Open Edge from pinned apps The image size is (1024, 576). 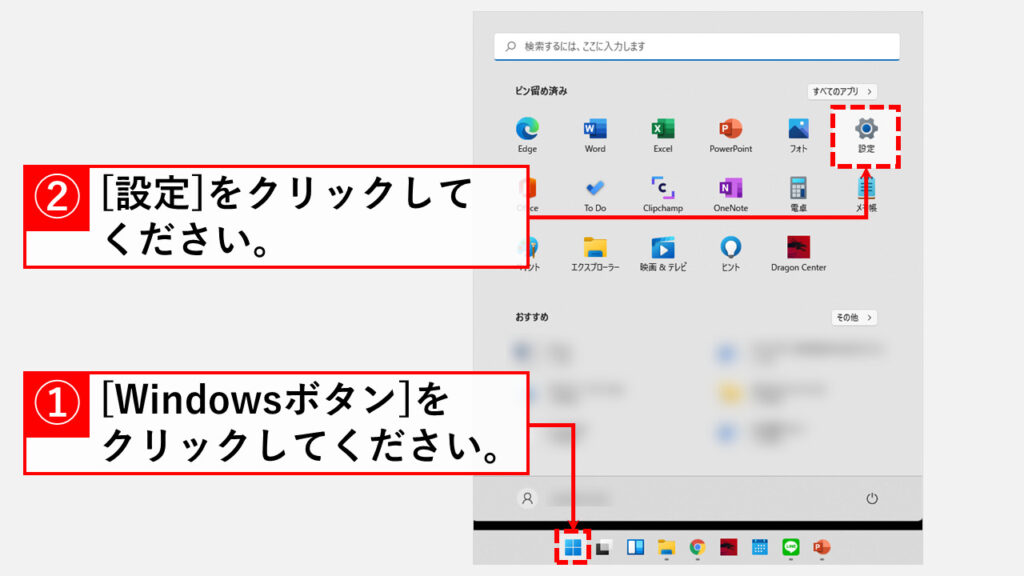(527, 135)
